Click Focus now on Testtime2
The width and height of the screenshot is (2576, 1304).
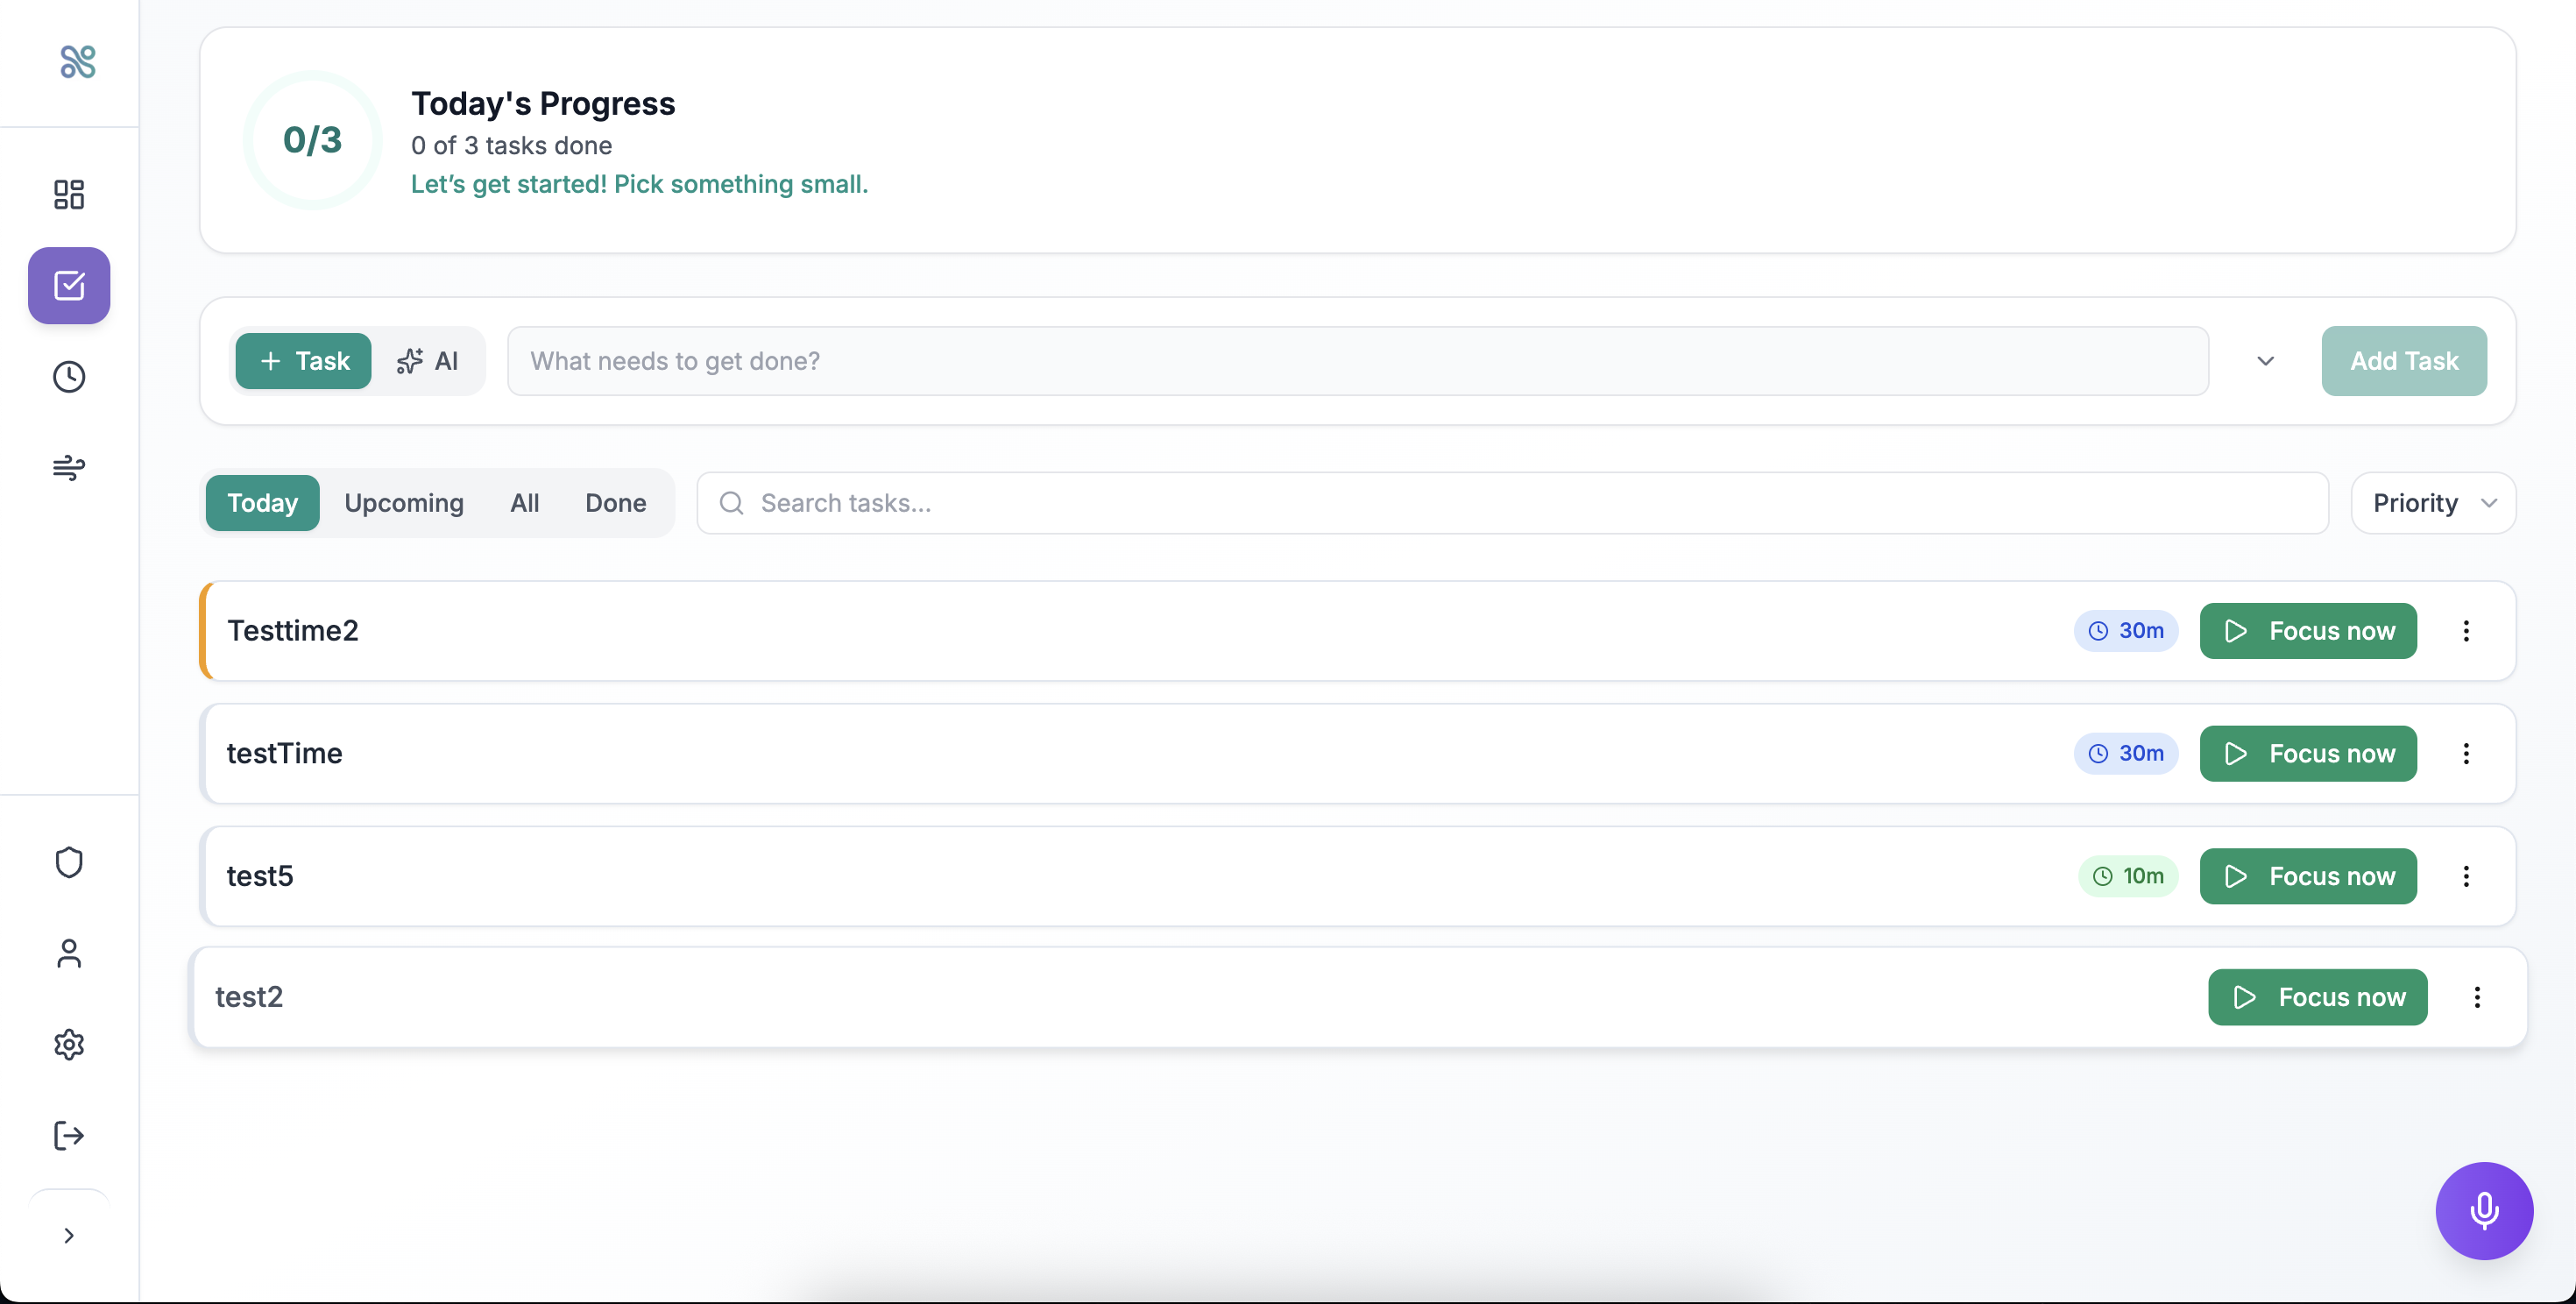(x=2307, y=631)
